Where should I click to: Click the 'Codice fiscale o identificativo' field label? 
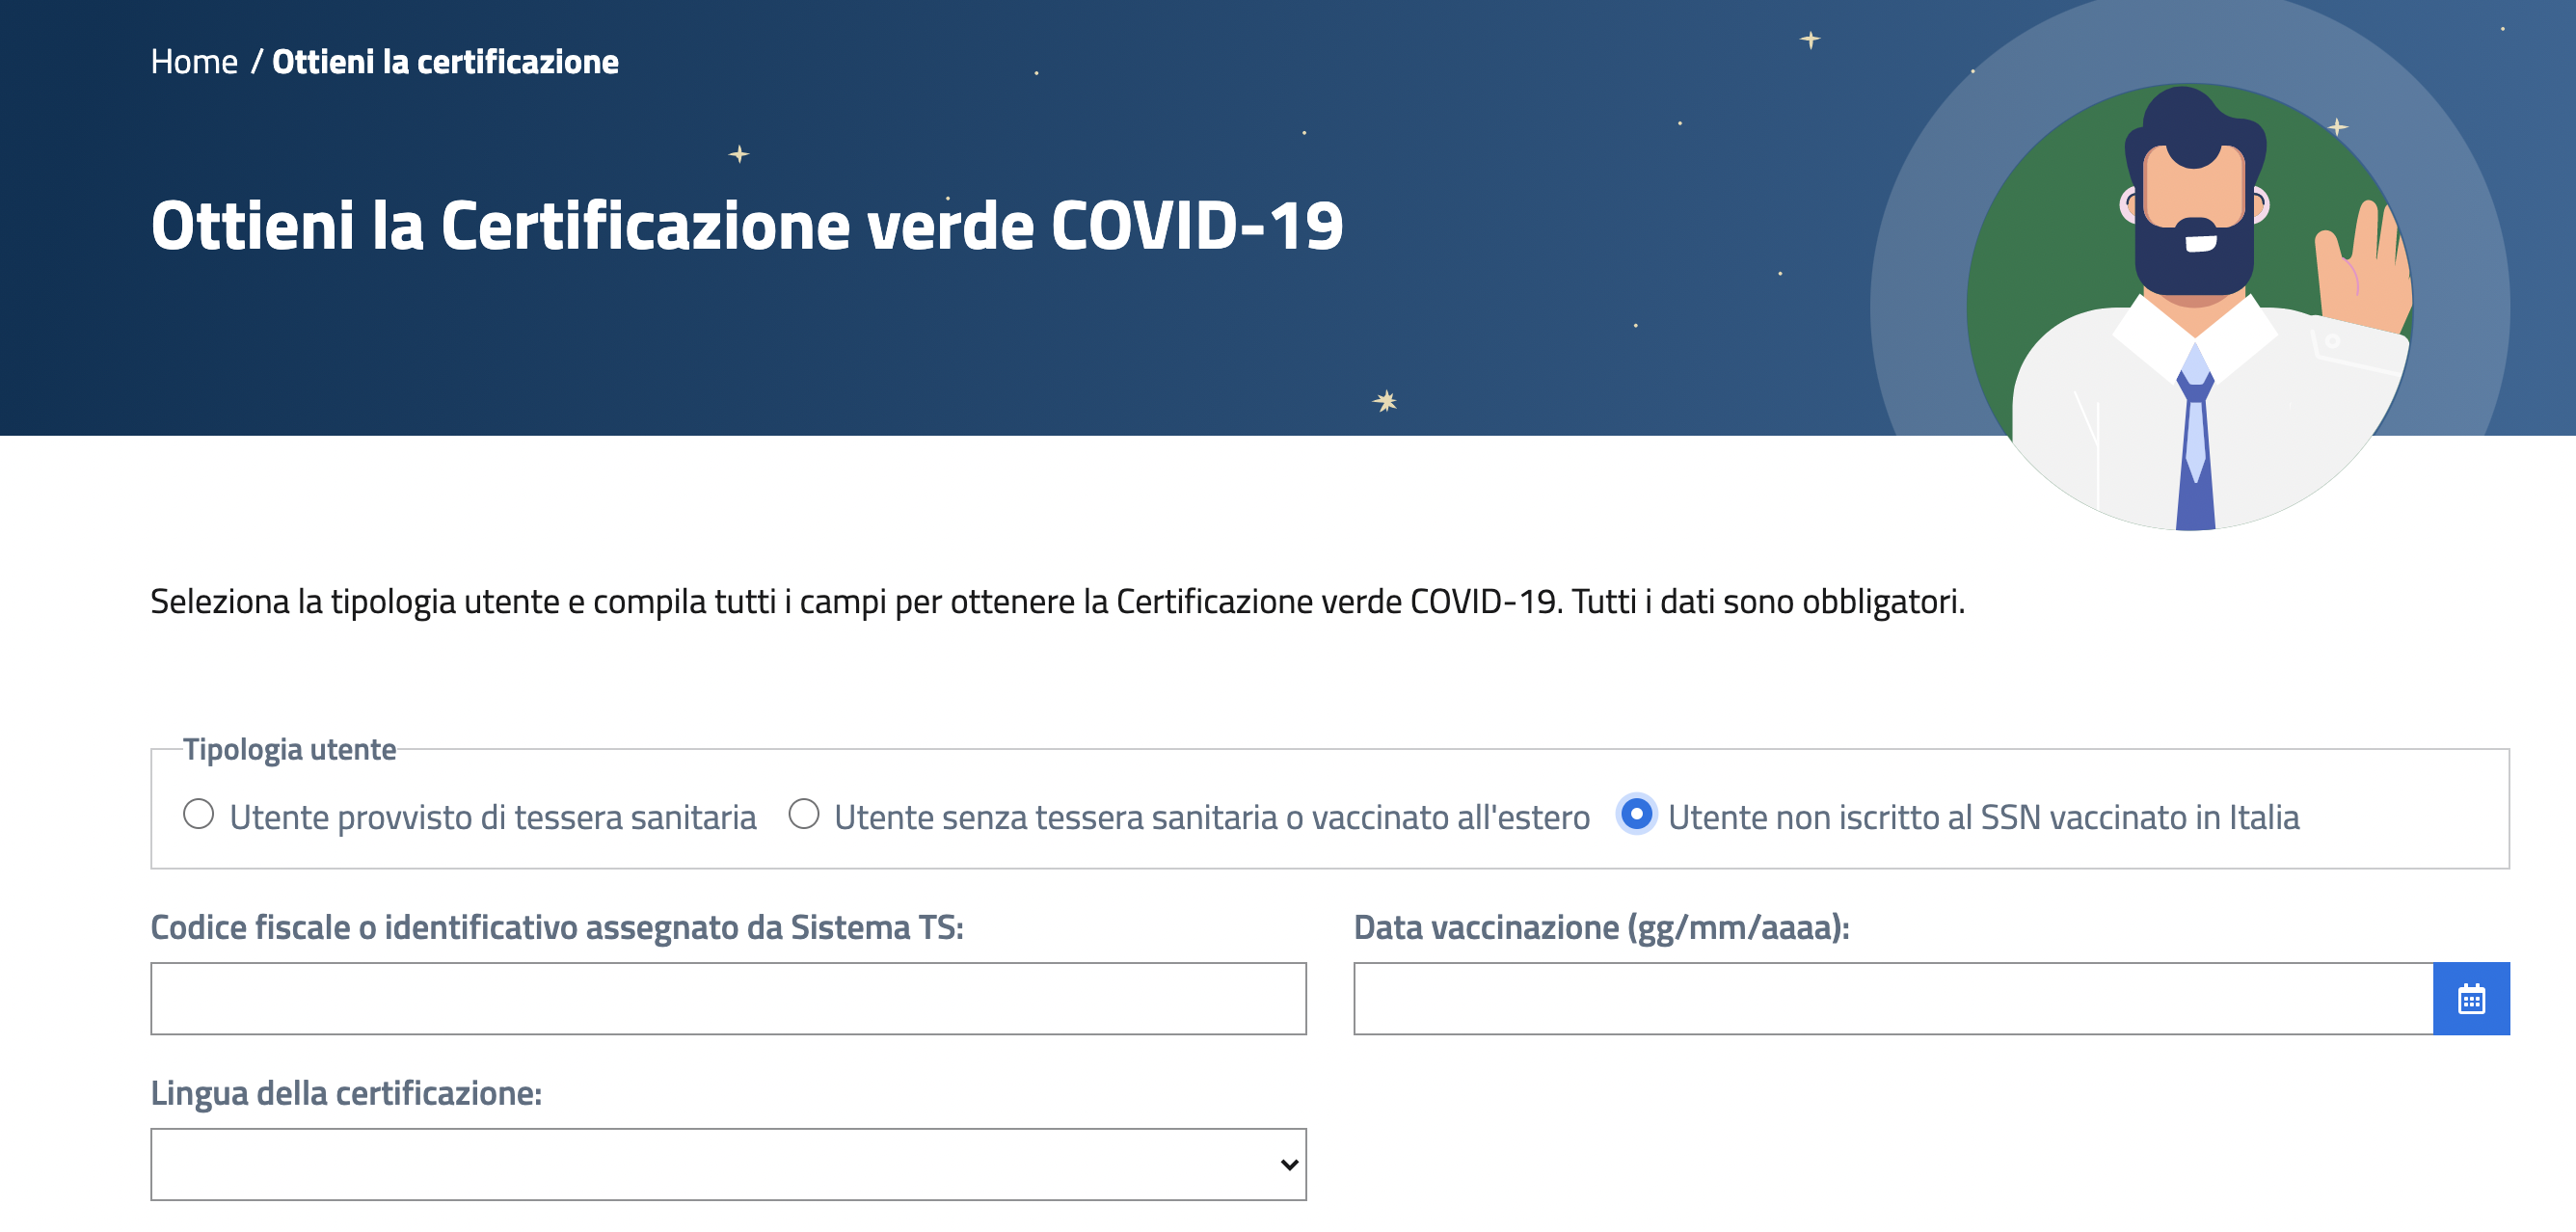(556, 927)
